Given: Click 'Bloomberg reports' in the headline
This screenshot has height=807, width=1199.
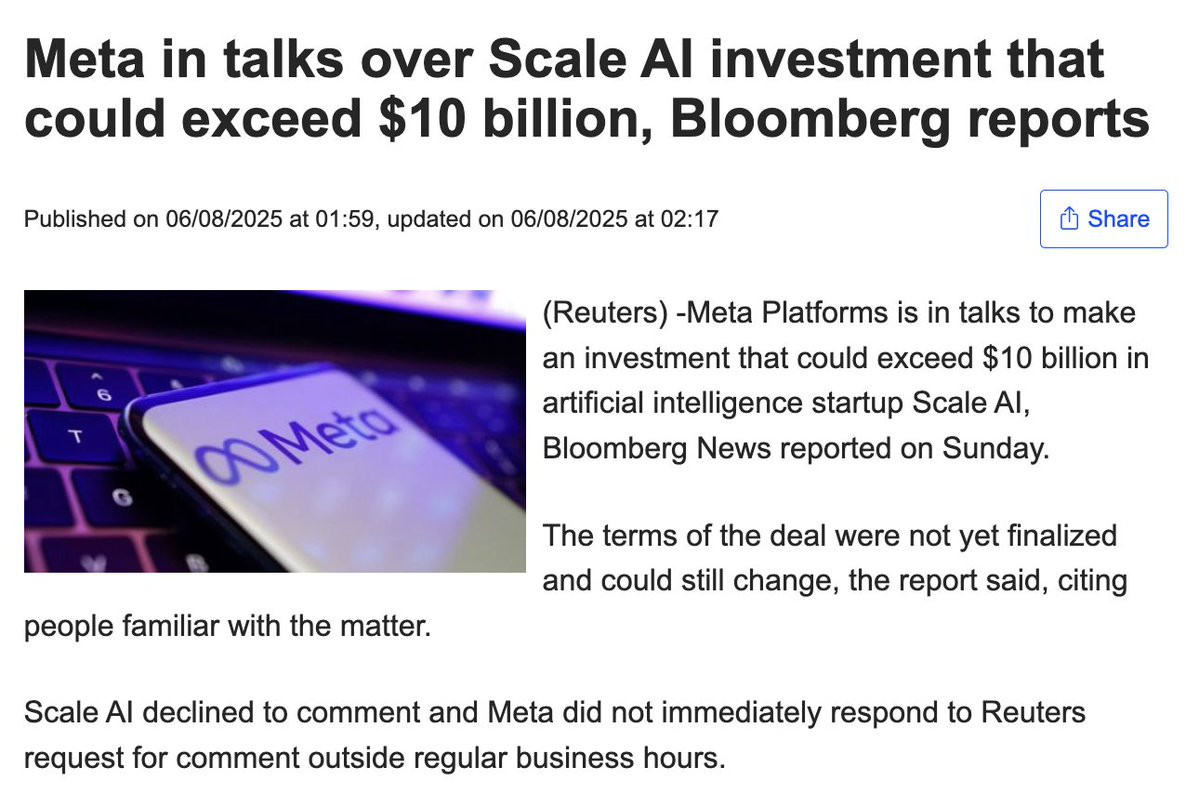Looking at the screenshot, I should pos(910,119).
